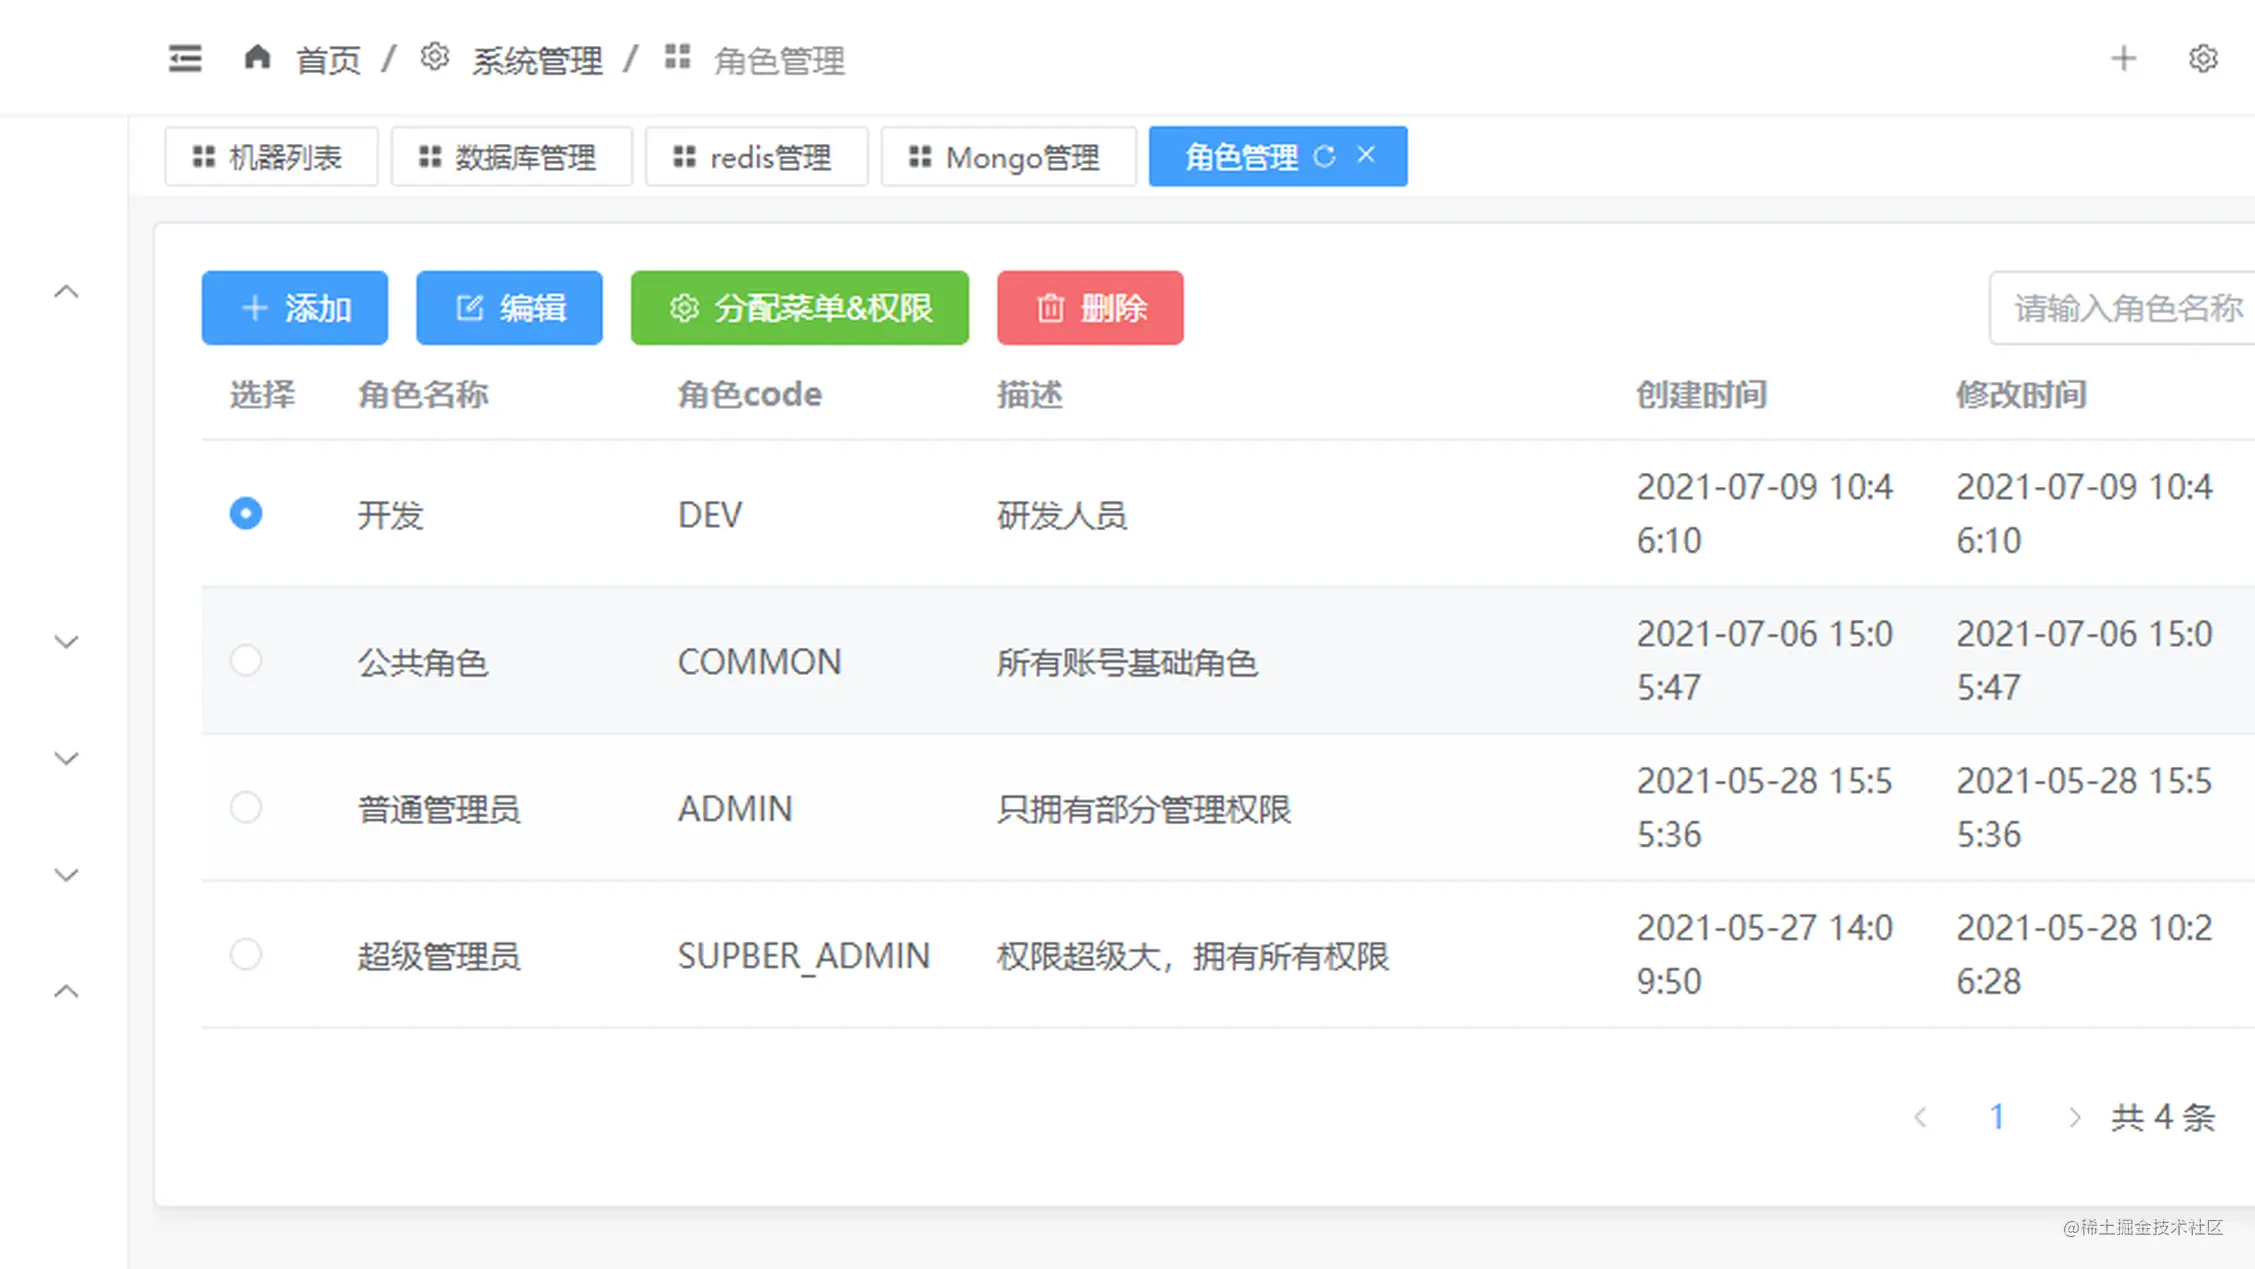Collapse the topmost sidebar chevron

coord(66,292)
